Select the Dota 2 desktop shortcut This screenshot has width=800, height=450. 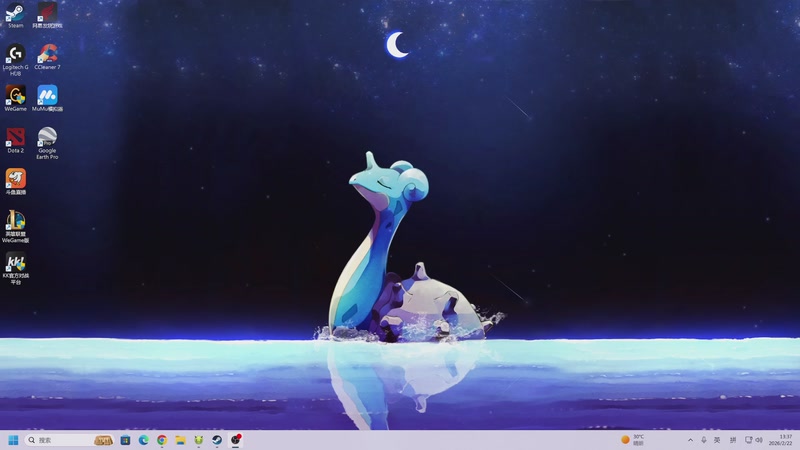coord(15,140)
